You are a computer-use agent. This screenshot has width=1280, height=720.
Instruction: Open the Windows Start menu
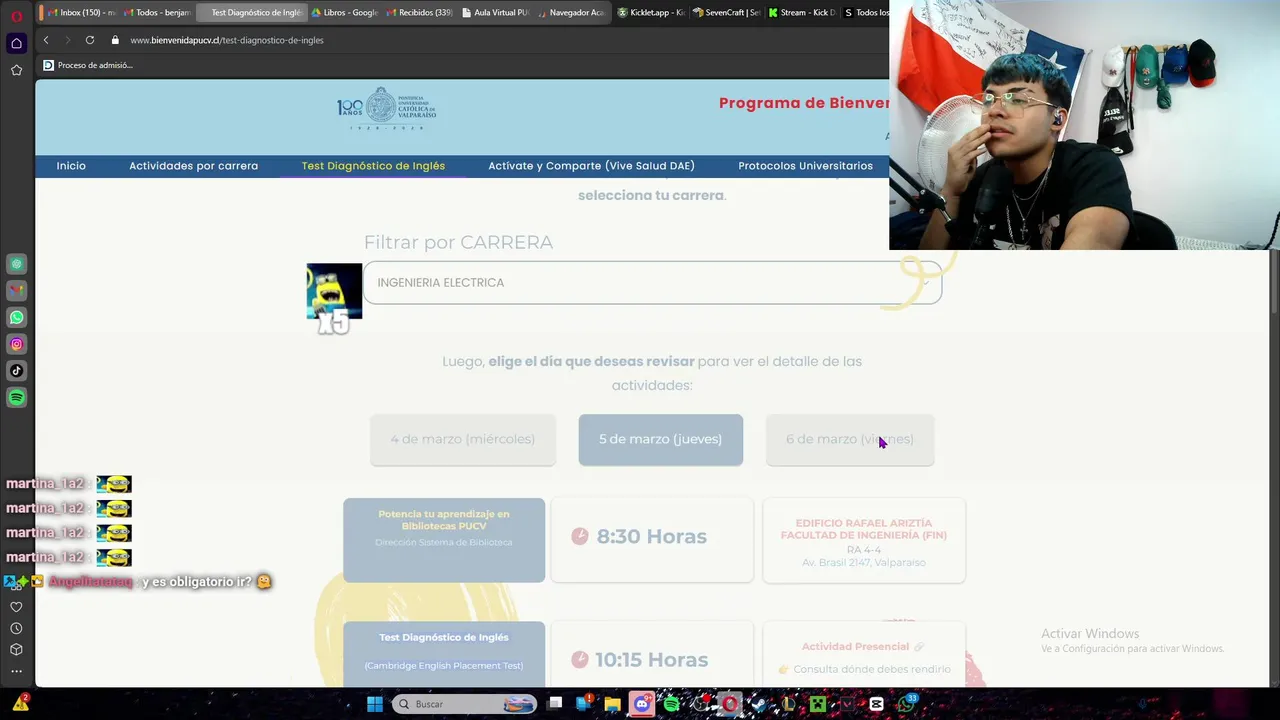tap(375, 704)
